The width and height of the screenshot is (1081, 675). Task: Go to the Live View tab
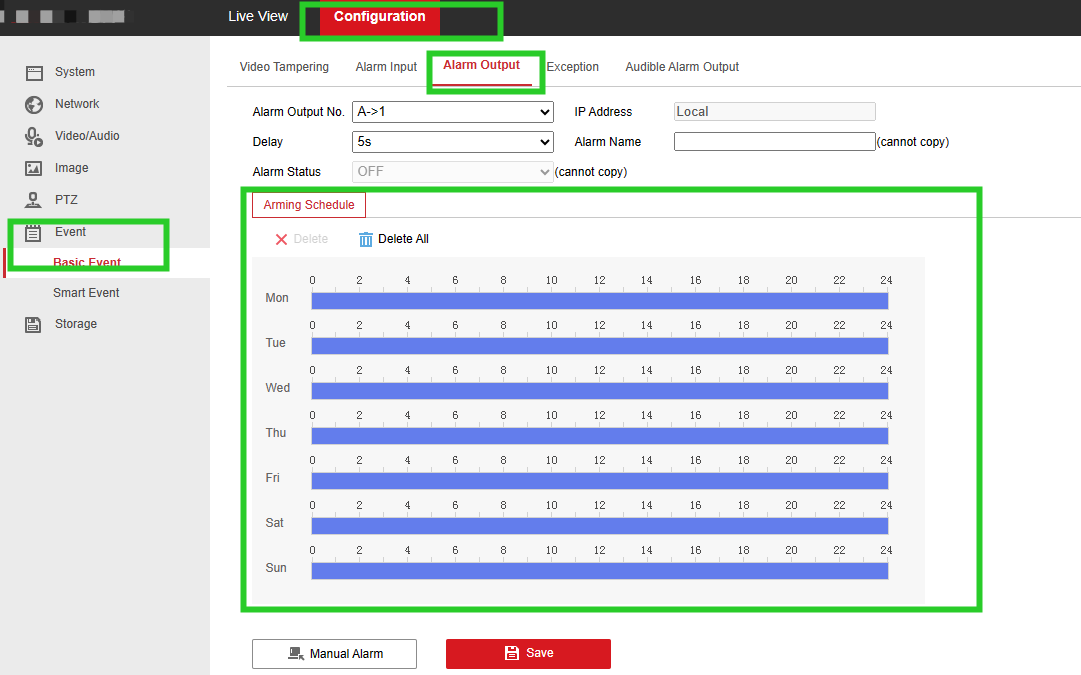click(x=258, y=17)
